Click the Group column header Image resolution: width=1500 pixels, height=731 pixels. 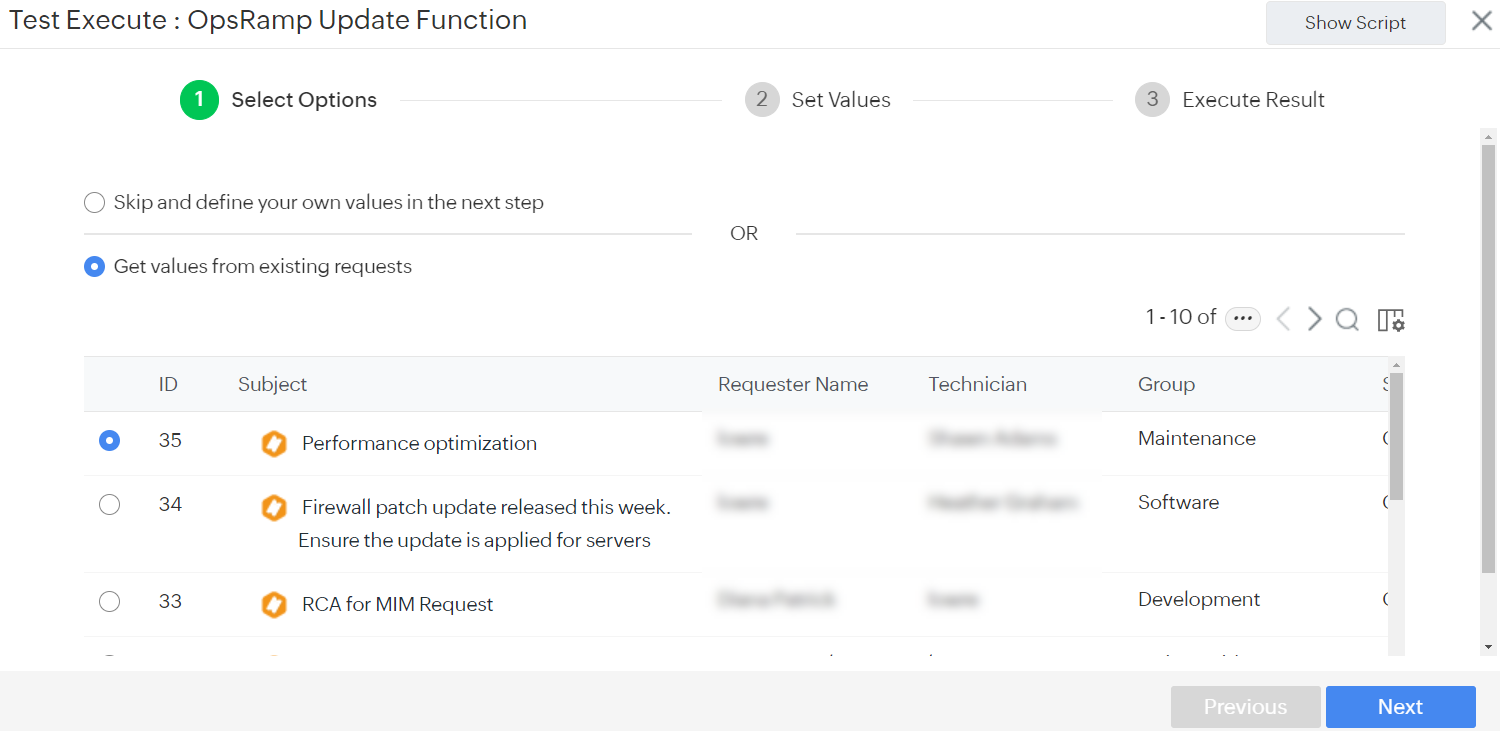(1166, 384)
